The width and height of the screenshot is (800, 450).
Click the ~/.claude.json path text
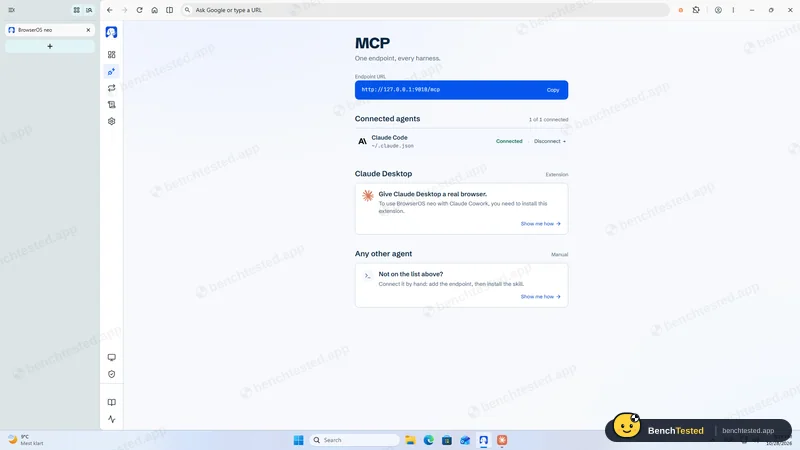pos(392,146)
